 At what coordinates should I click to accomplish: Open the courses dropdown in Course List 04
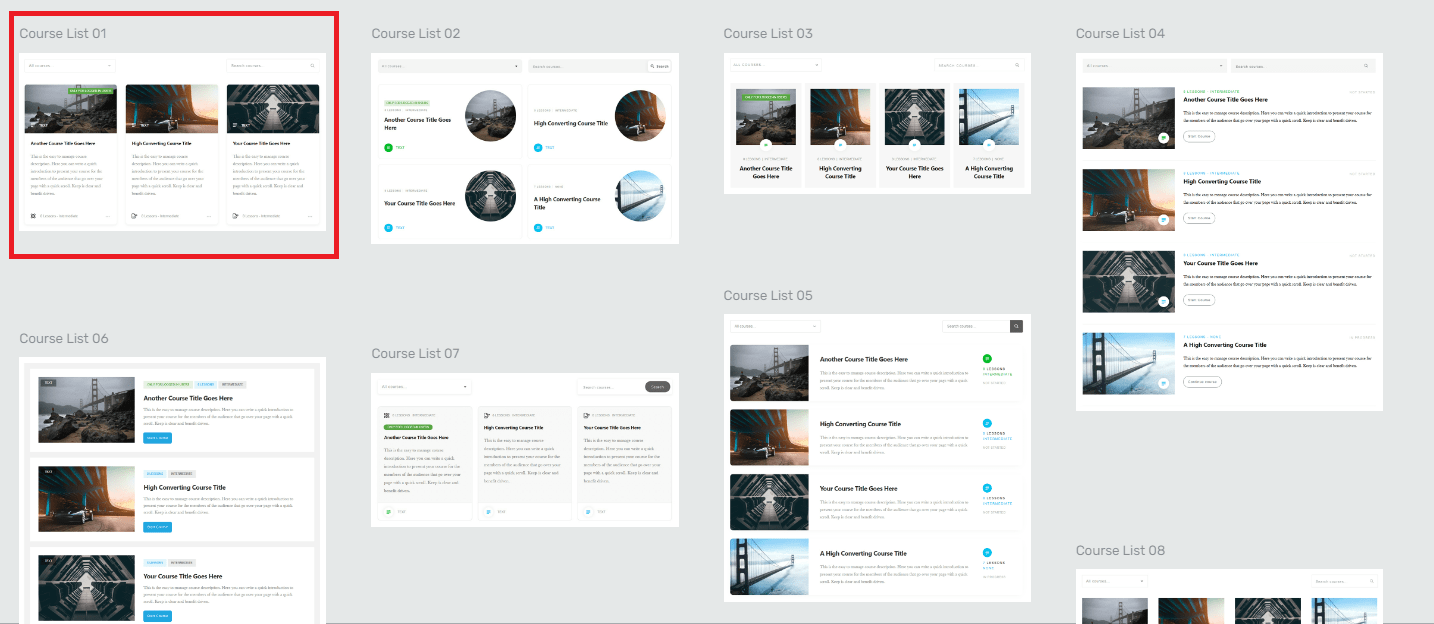click(1155, 66)
